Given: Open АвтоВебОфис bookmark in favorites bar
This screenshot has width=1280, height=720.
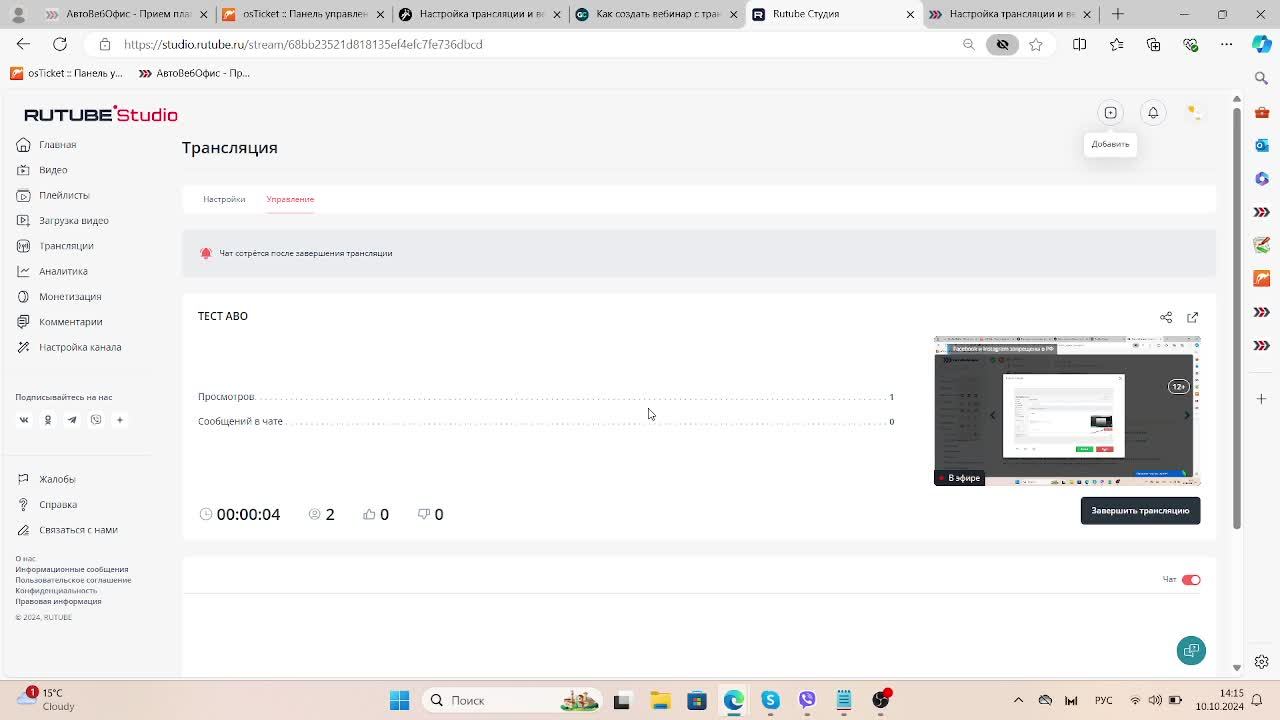Looking at the screenshot, I should (194, 73).
